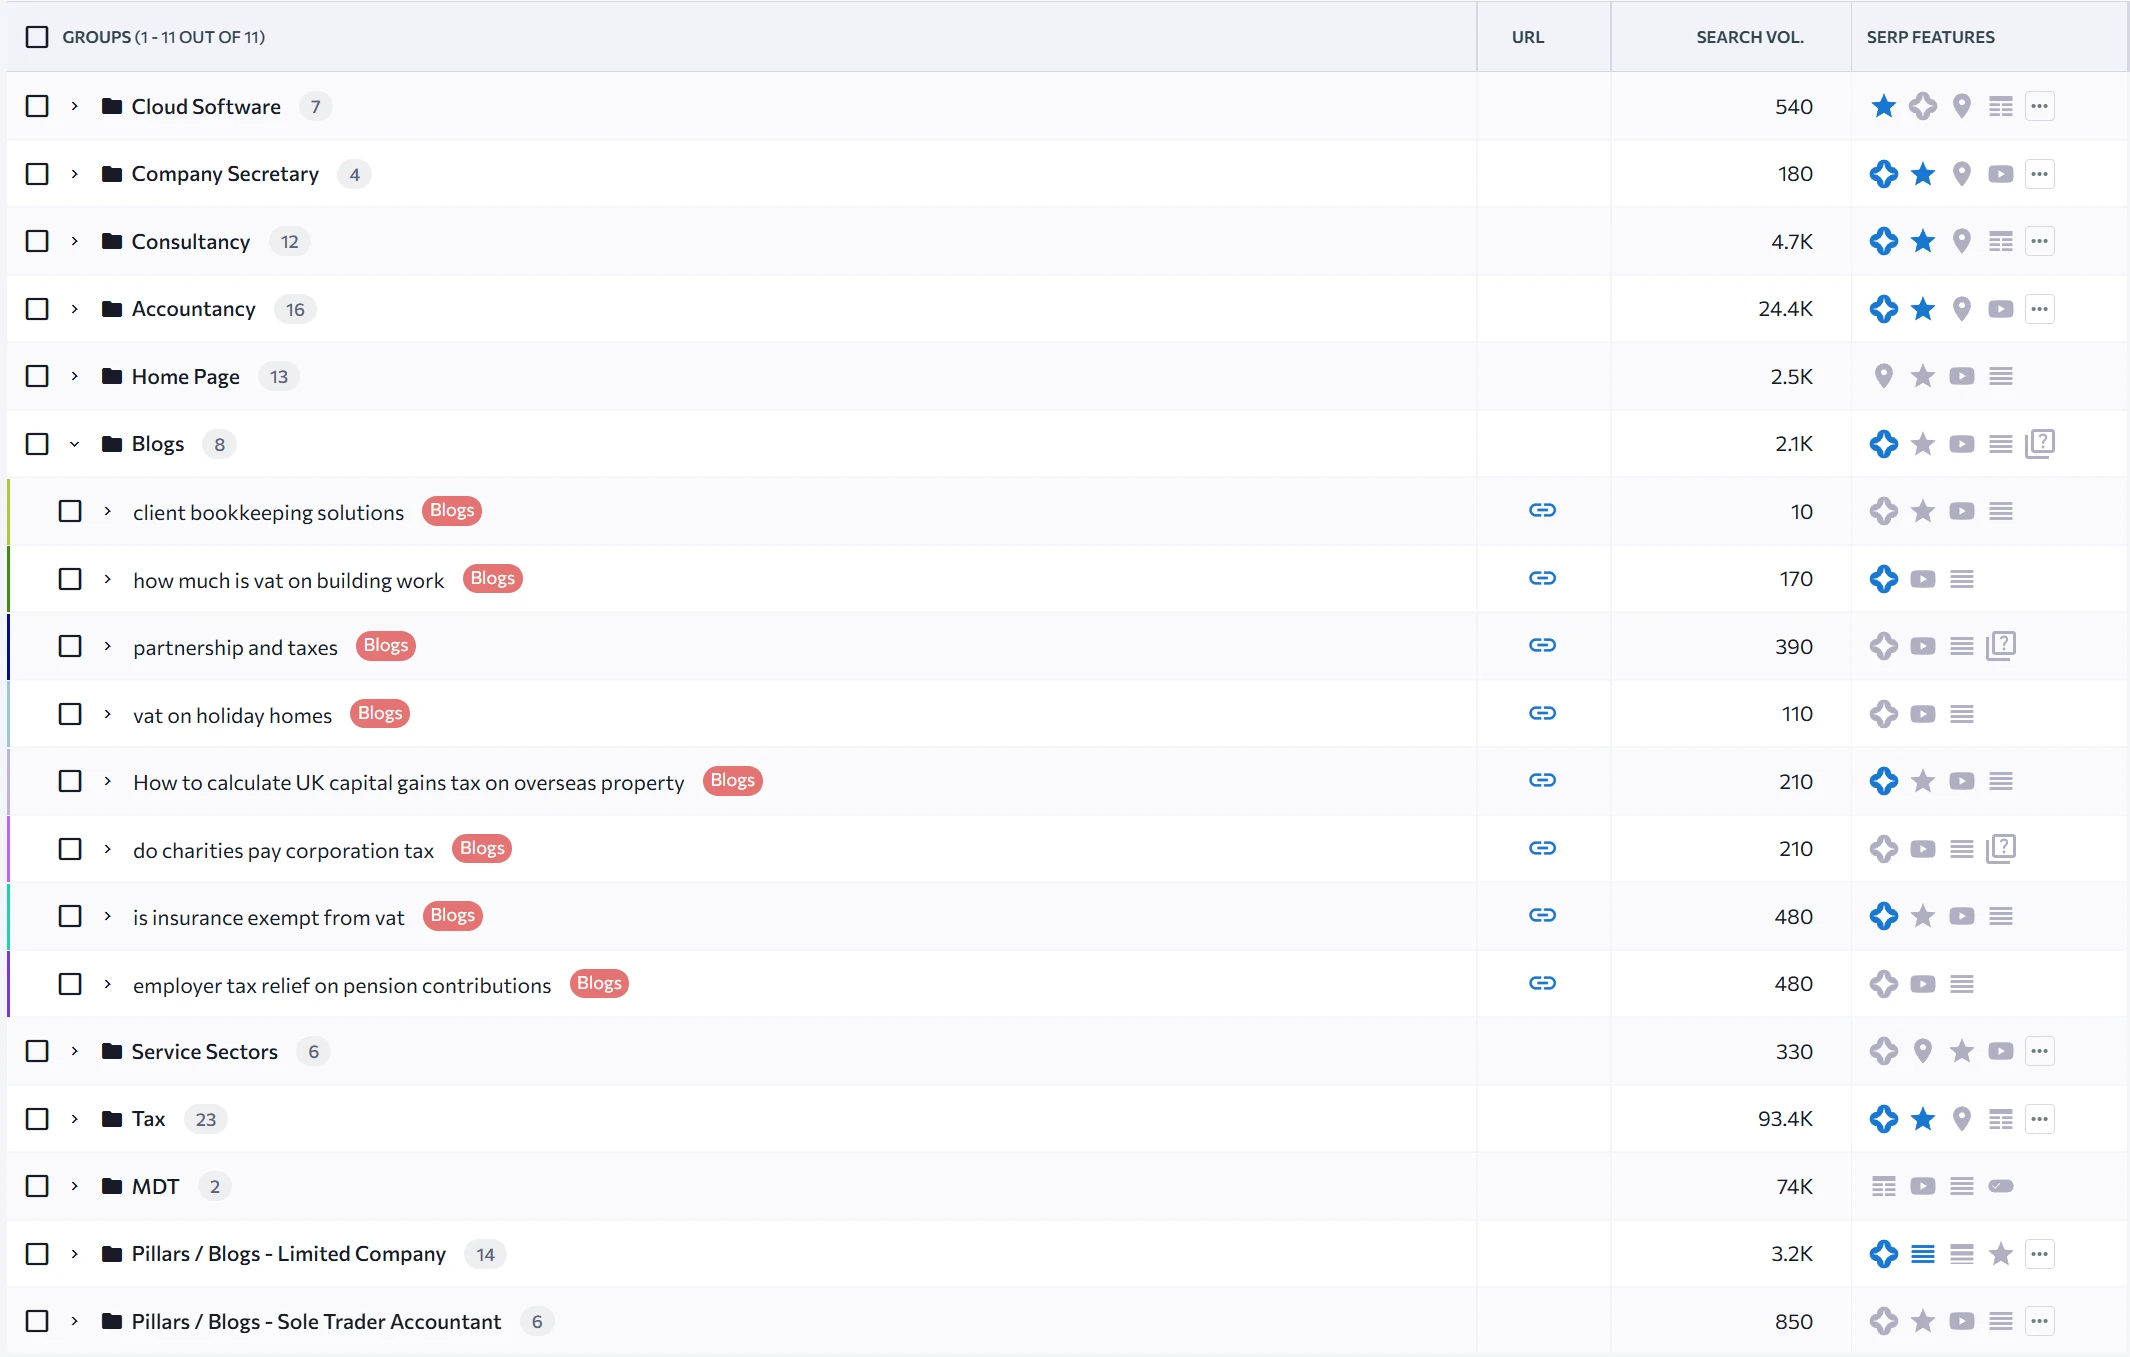The width and height of the screenshot is (2130, 1357).
Task: Click Blogs tag on vat on holiday homes
Action: pyautogui.click(x=380, y=713)
